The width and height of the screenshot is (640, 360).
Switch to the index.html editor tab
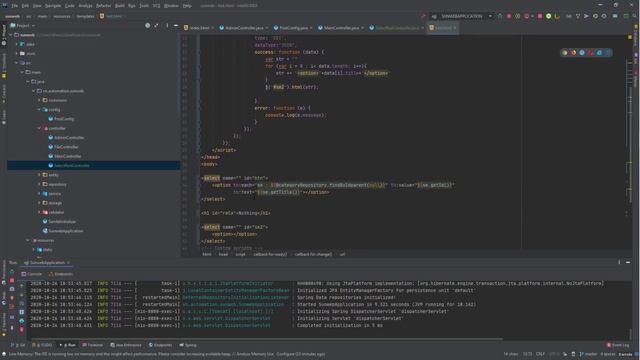click(x=198, y=28)
